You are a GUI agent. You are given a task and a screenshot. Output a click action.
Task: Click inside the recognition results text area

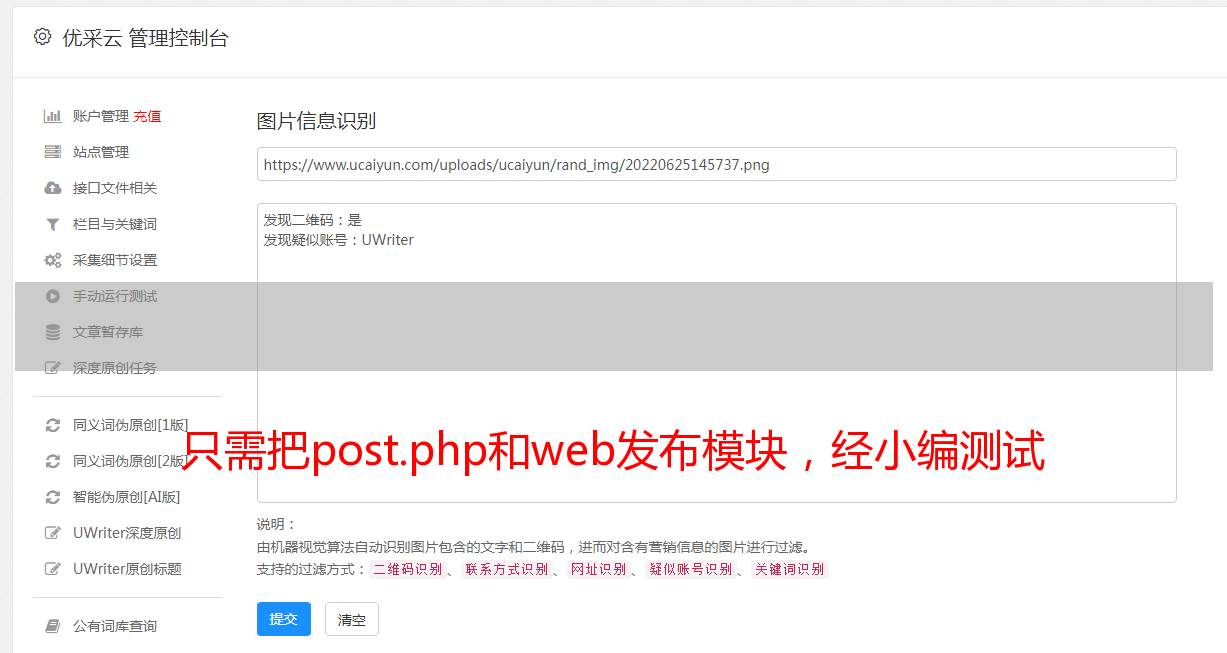(716, 353)
